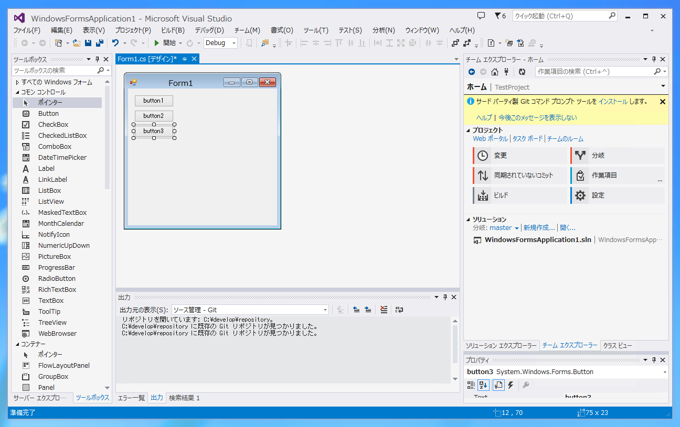The width and height of the screenshot is (680, 427).
Task: Click 今後このメッセージを表示しない link
Action: [x=538, y=117]
